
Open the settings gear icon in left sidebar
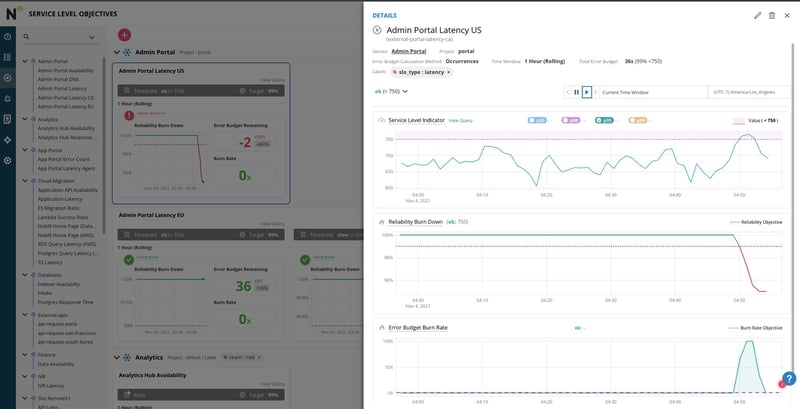point(8,161)
